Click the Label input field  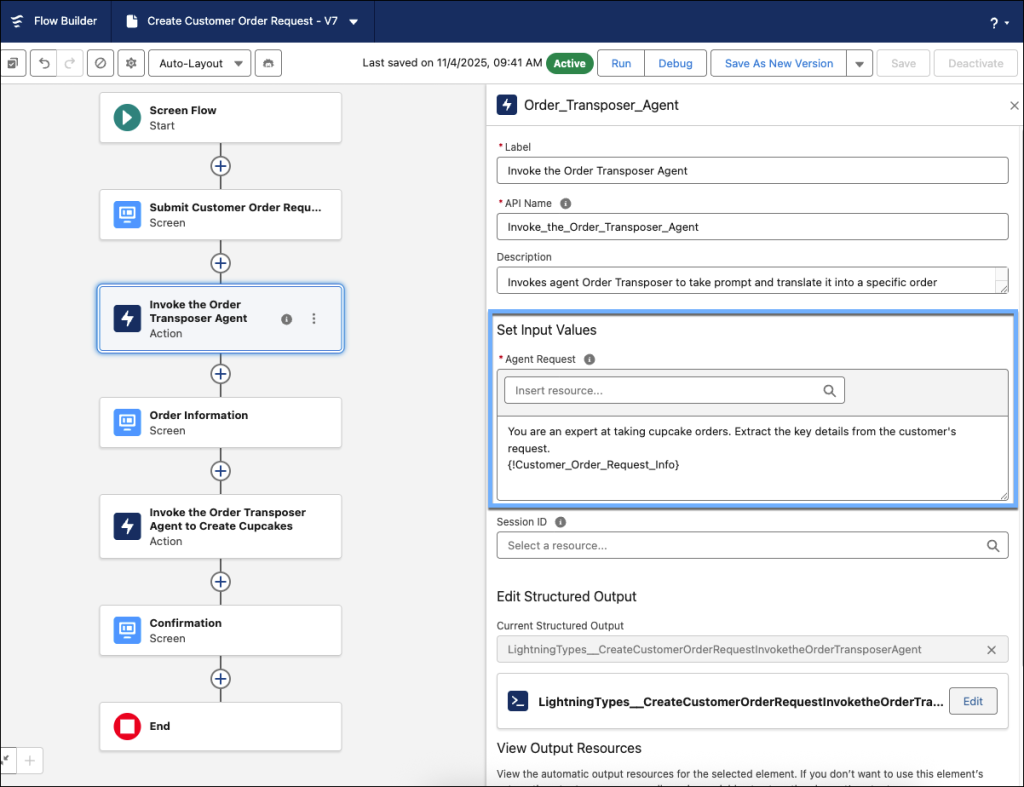(x=752, y=171)
